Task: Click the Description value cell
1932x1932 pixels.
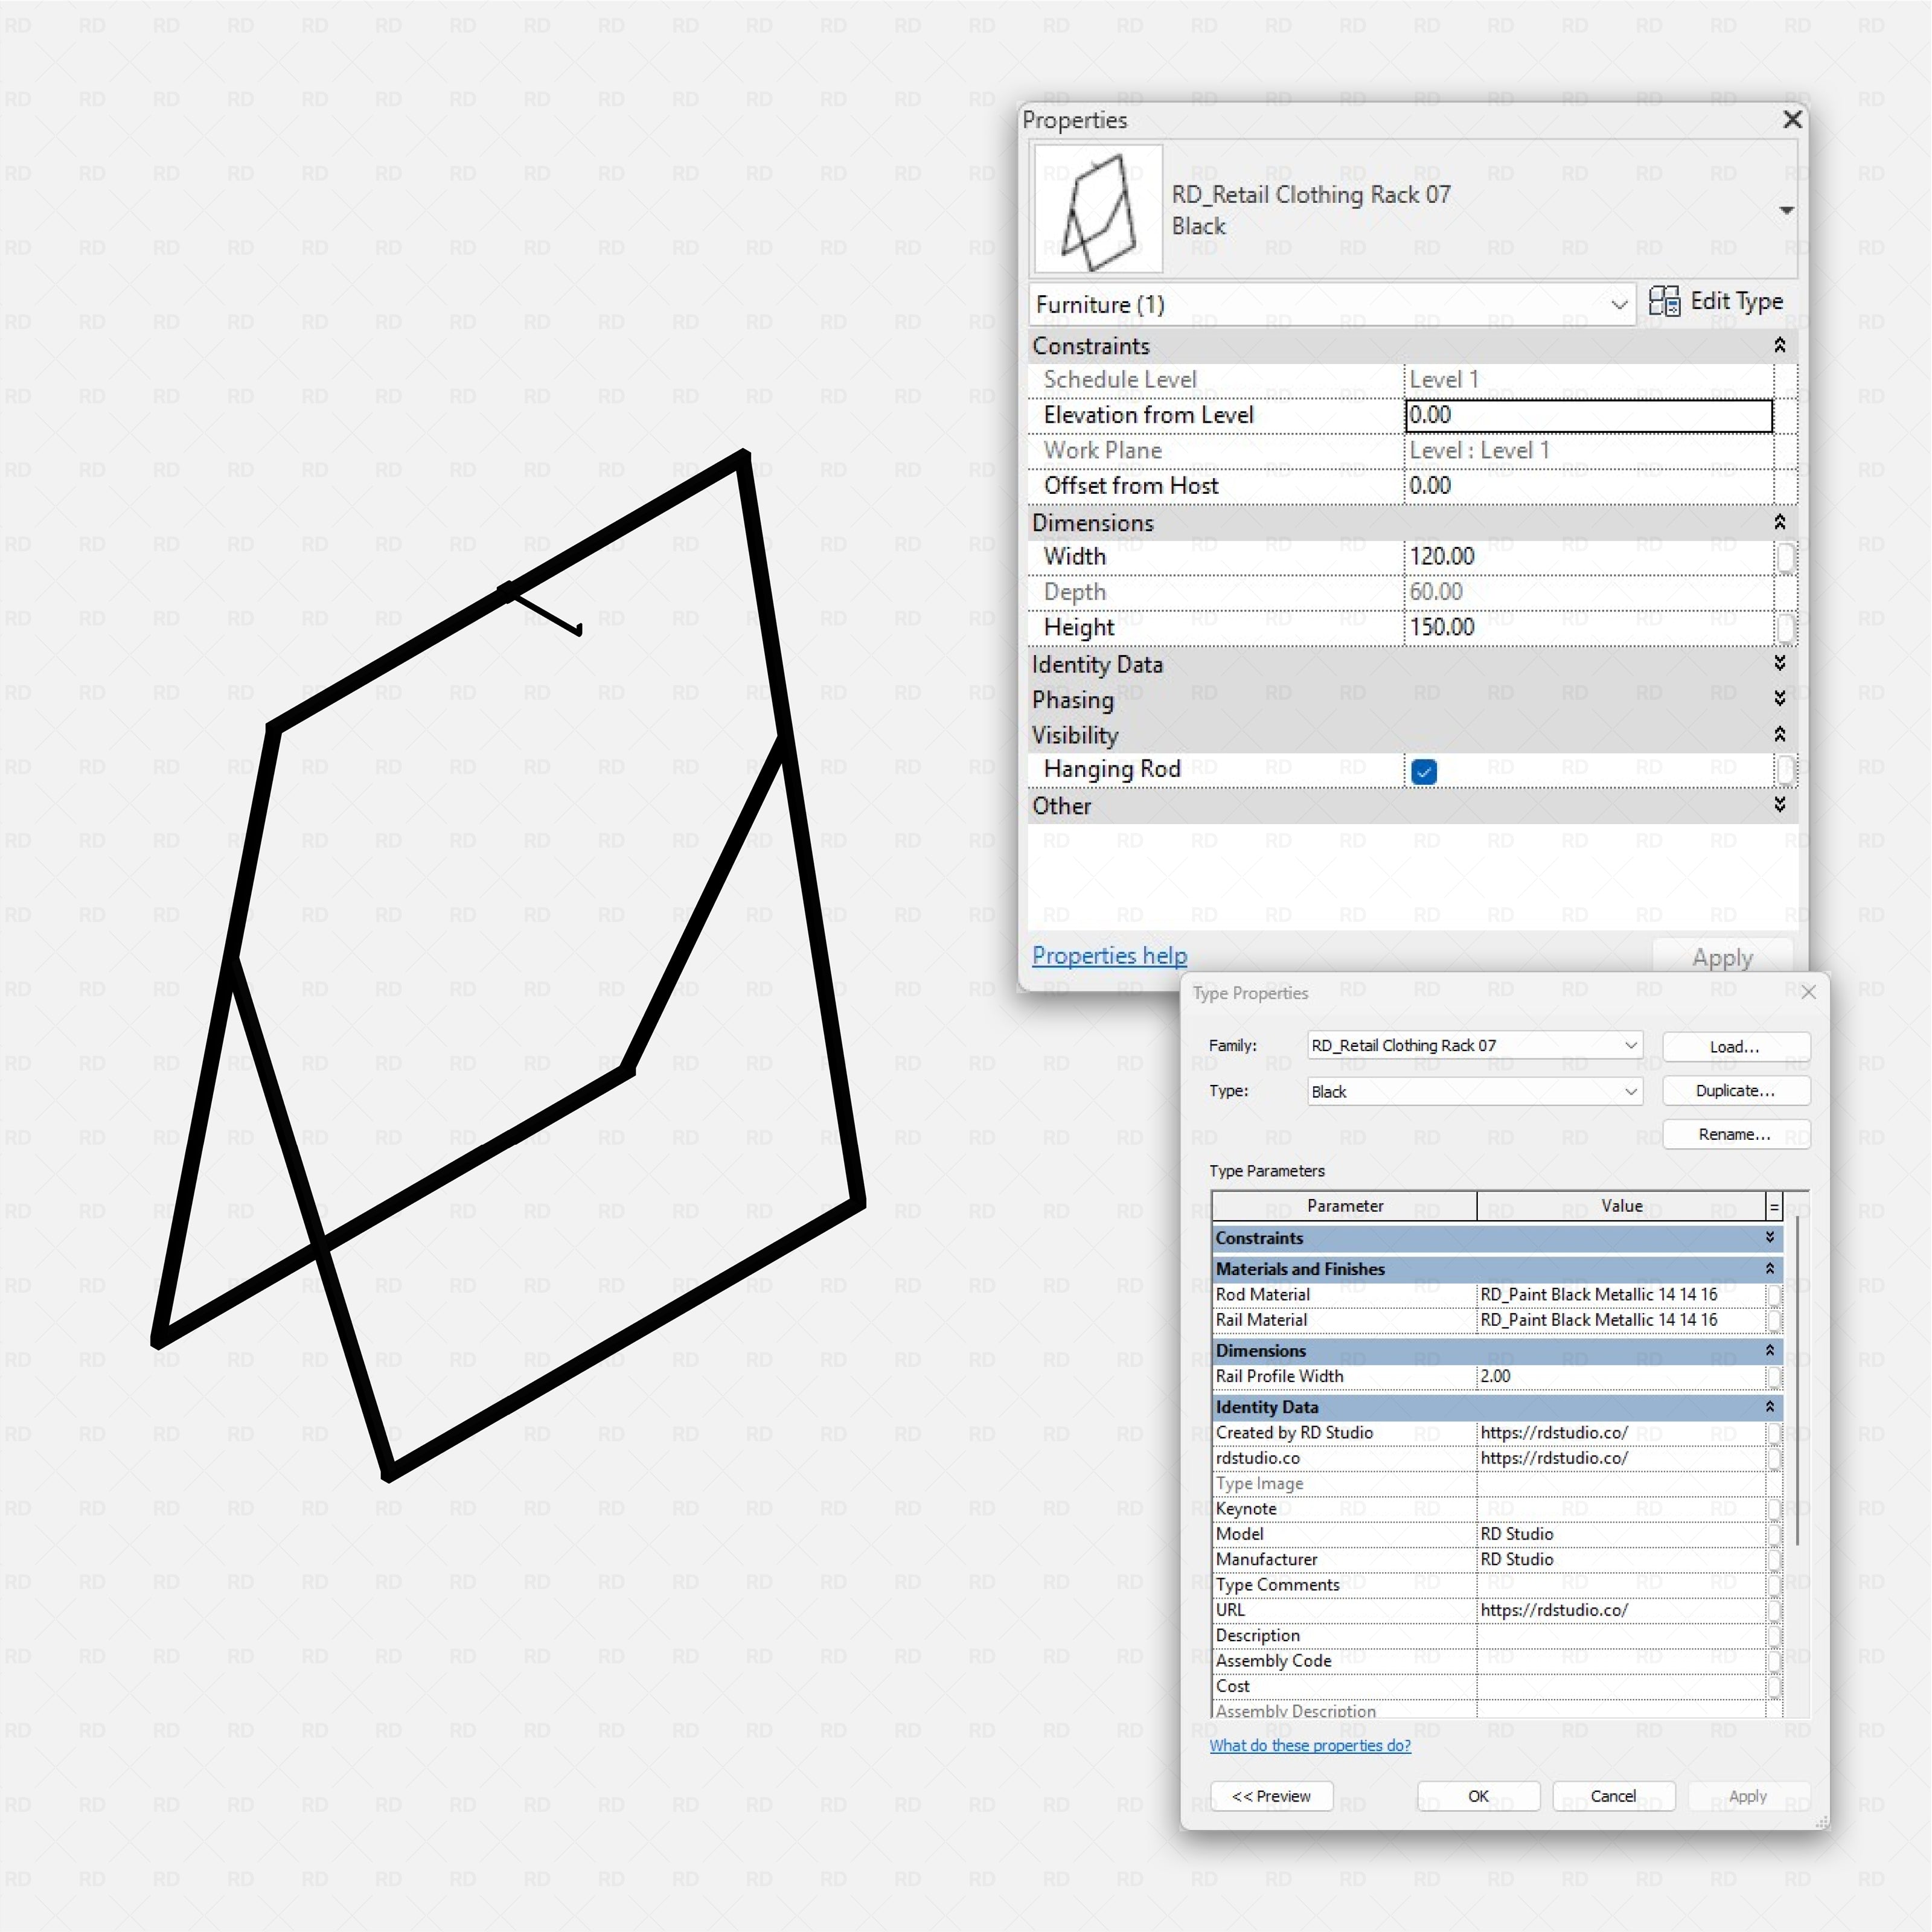Action: click(x=1621, y=1635)
